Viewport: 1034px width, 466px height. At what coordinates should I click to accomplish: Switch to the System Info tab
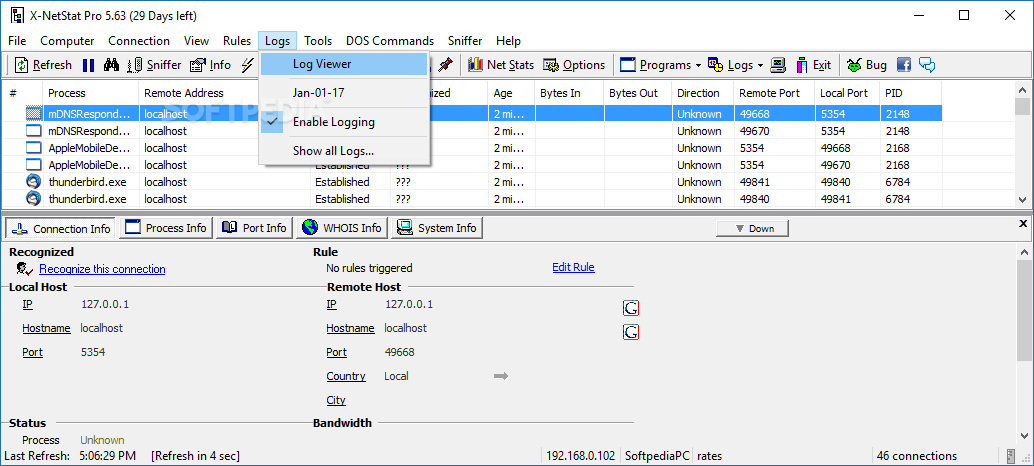point(437,228)
